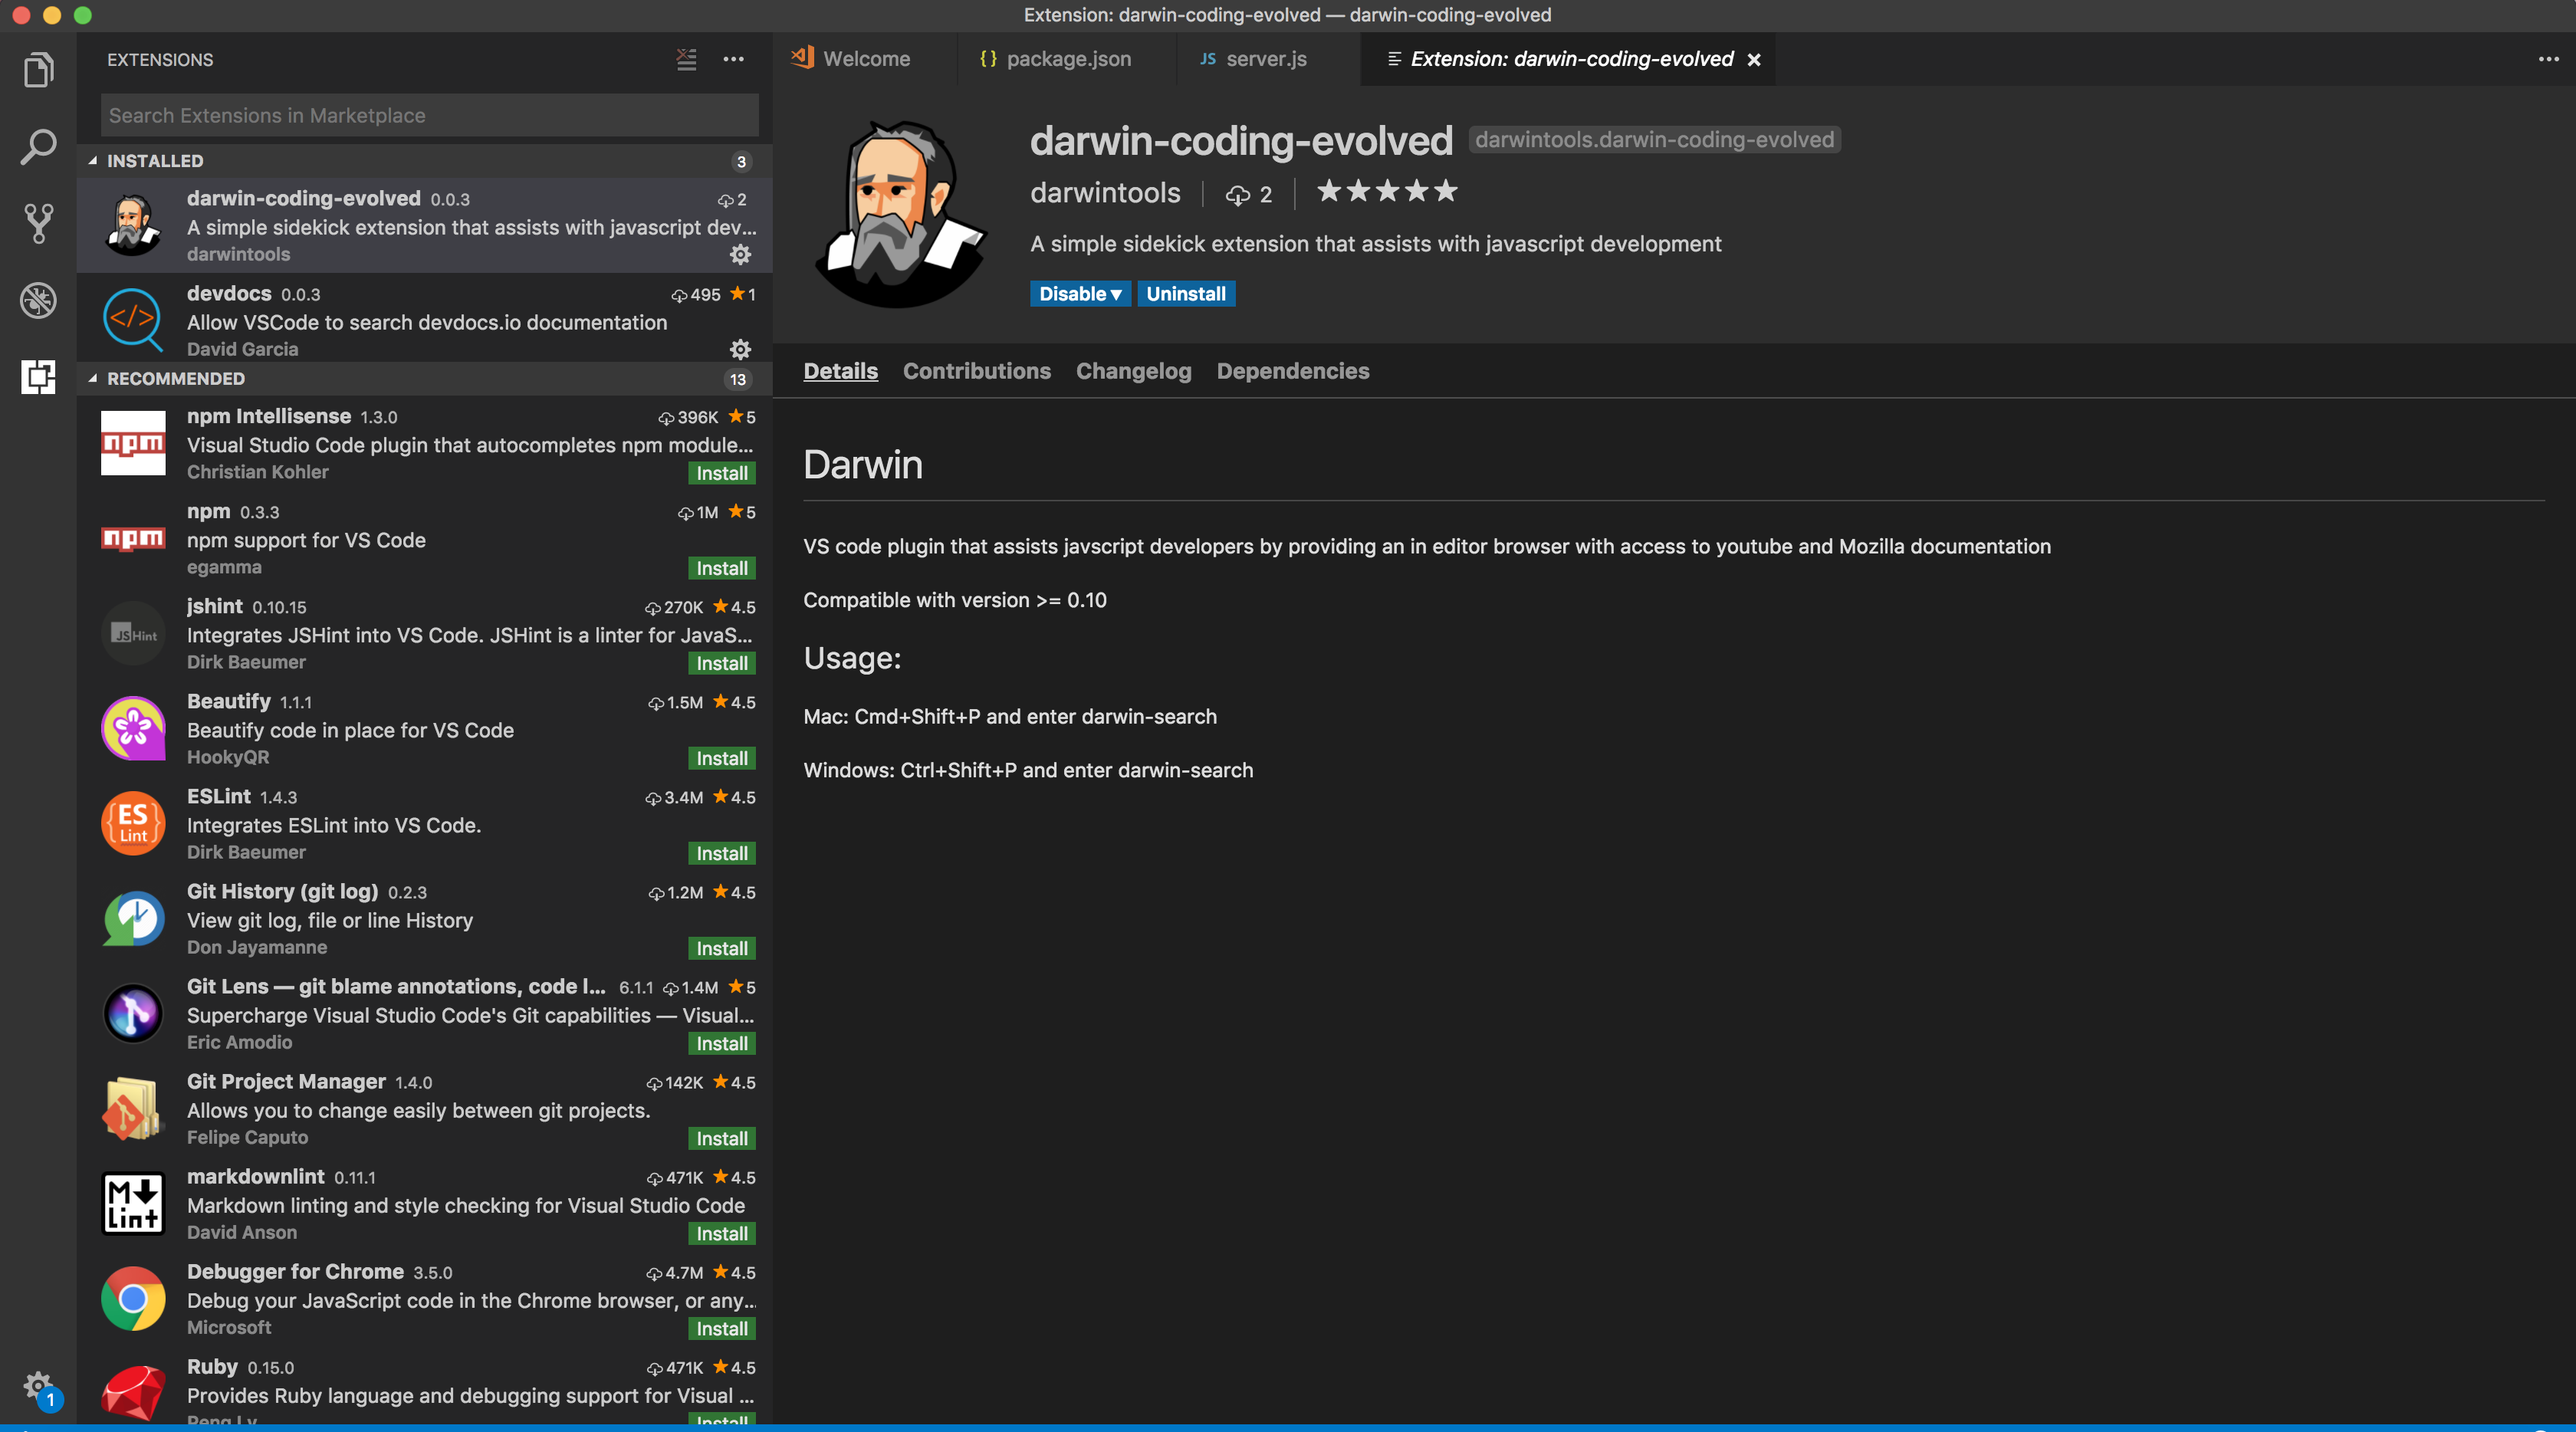Viewport: 2576px width, 1432px height.
Task: Click the Search Extensions in Marketplace field
Action: coord(429,116)
